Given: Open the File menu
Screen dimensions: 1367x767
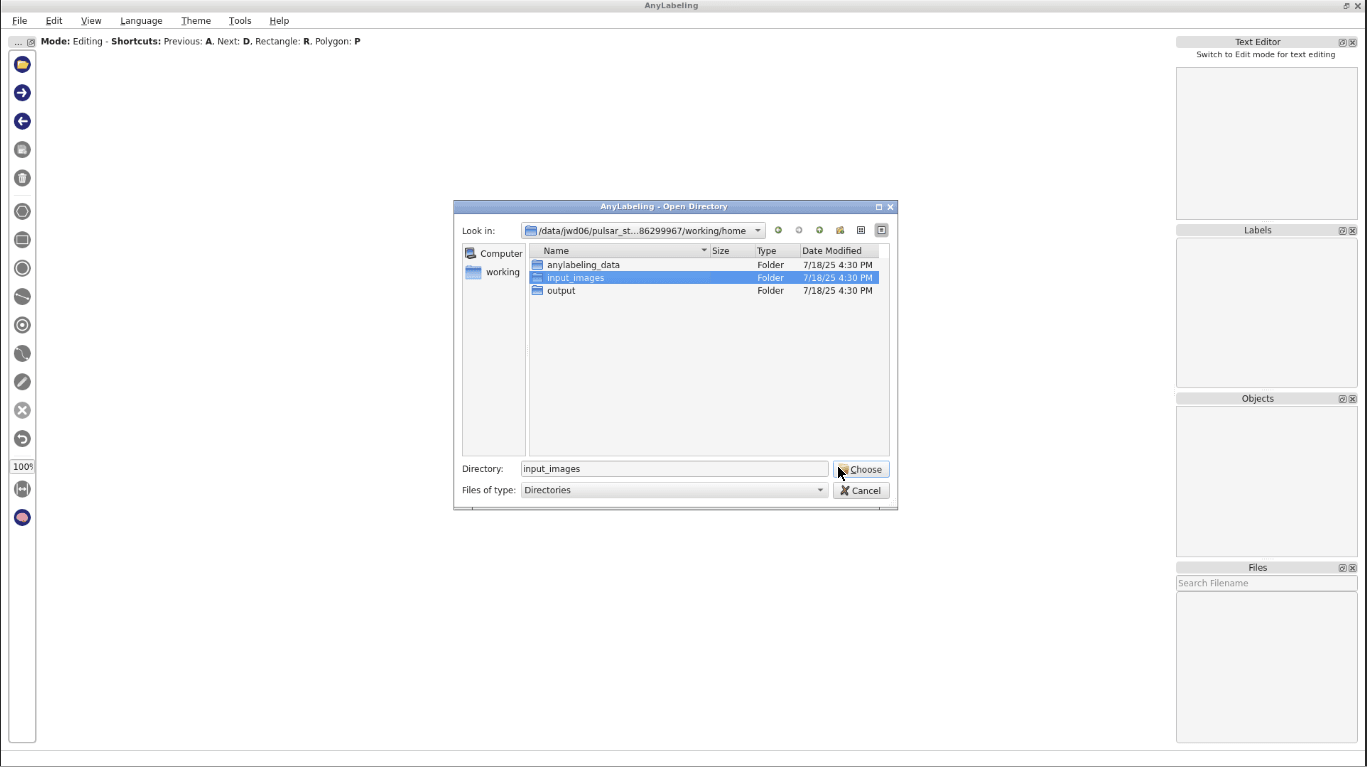Looking at the screenshot, I should point(20,21).
